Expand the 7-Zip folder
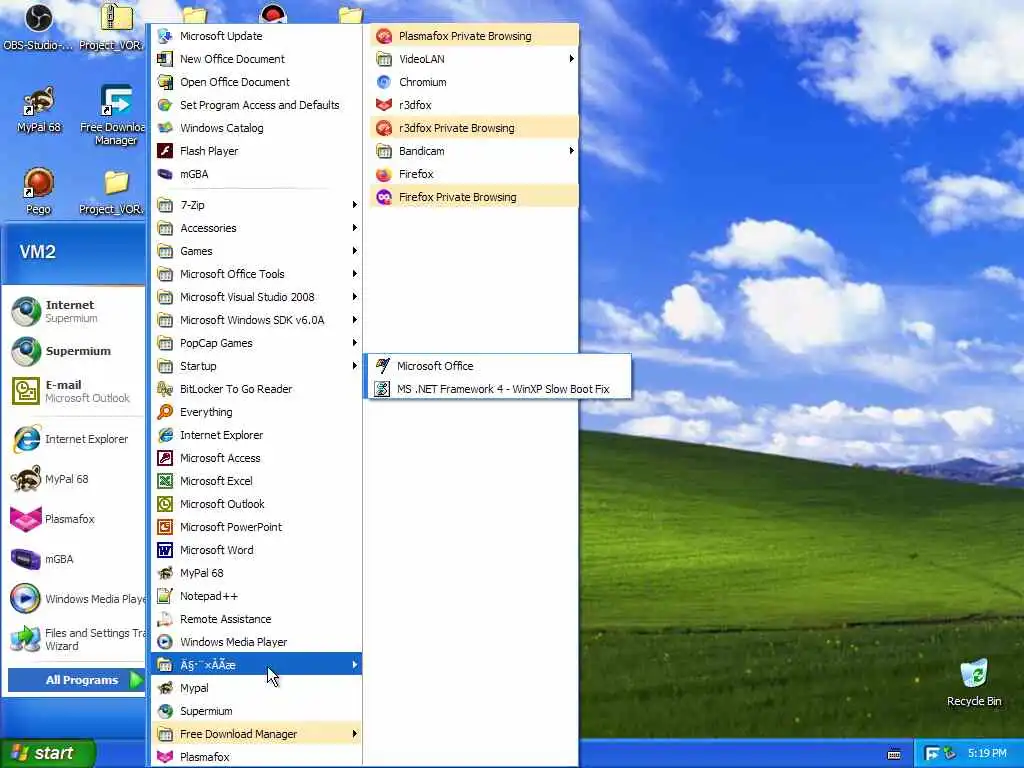The width and height of the screenshot is (1024, 768). (x=257, y=205)
